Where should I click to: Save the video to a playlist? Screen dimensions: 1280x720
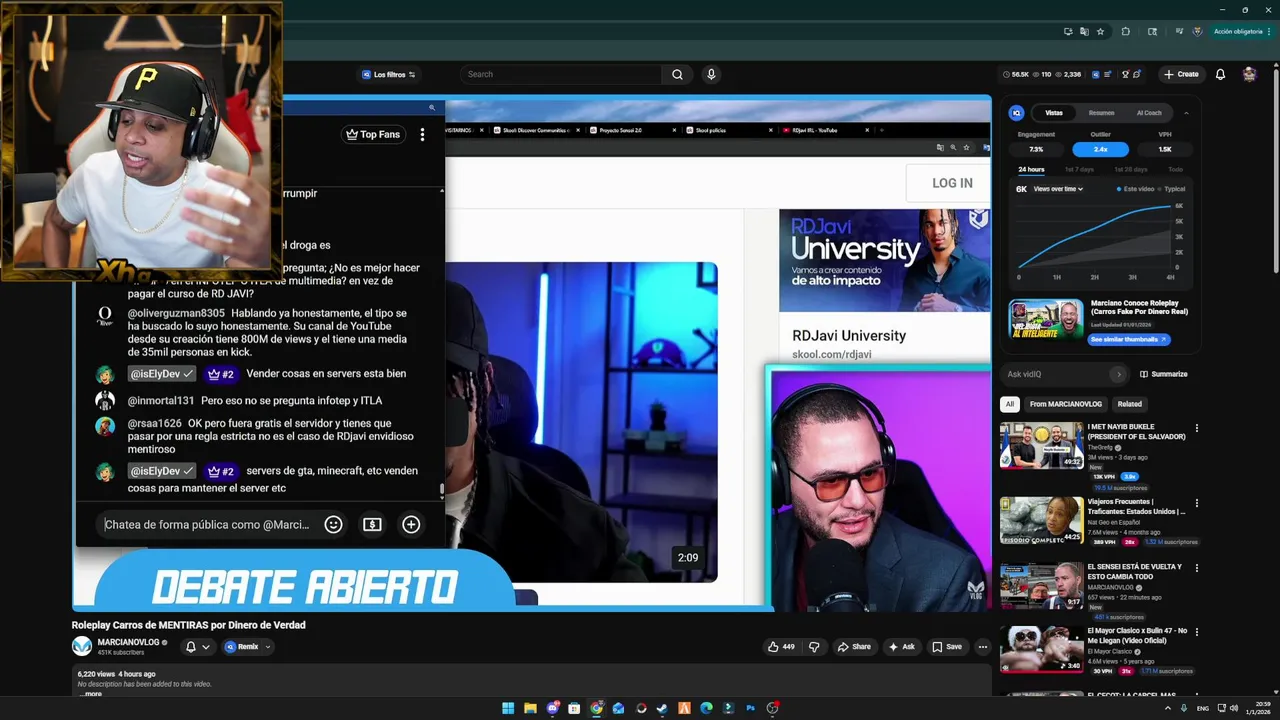[x=947, y=647]
